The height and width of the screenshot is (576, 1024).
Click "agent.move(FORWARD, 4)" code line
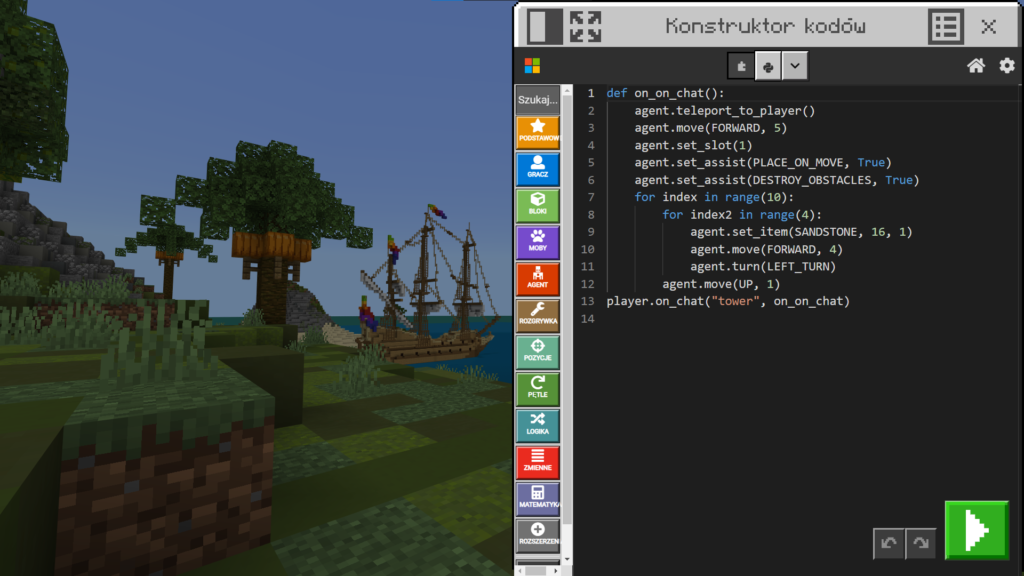click(767, 249)
